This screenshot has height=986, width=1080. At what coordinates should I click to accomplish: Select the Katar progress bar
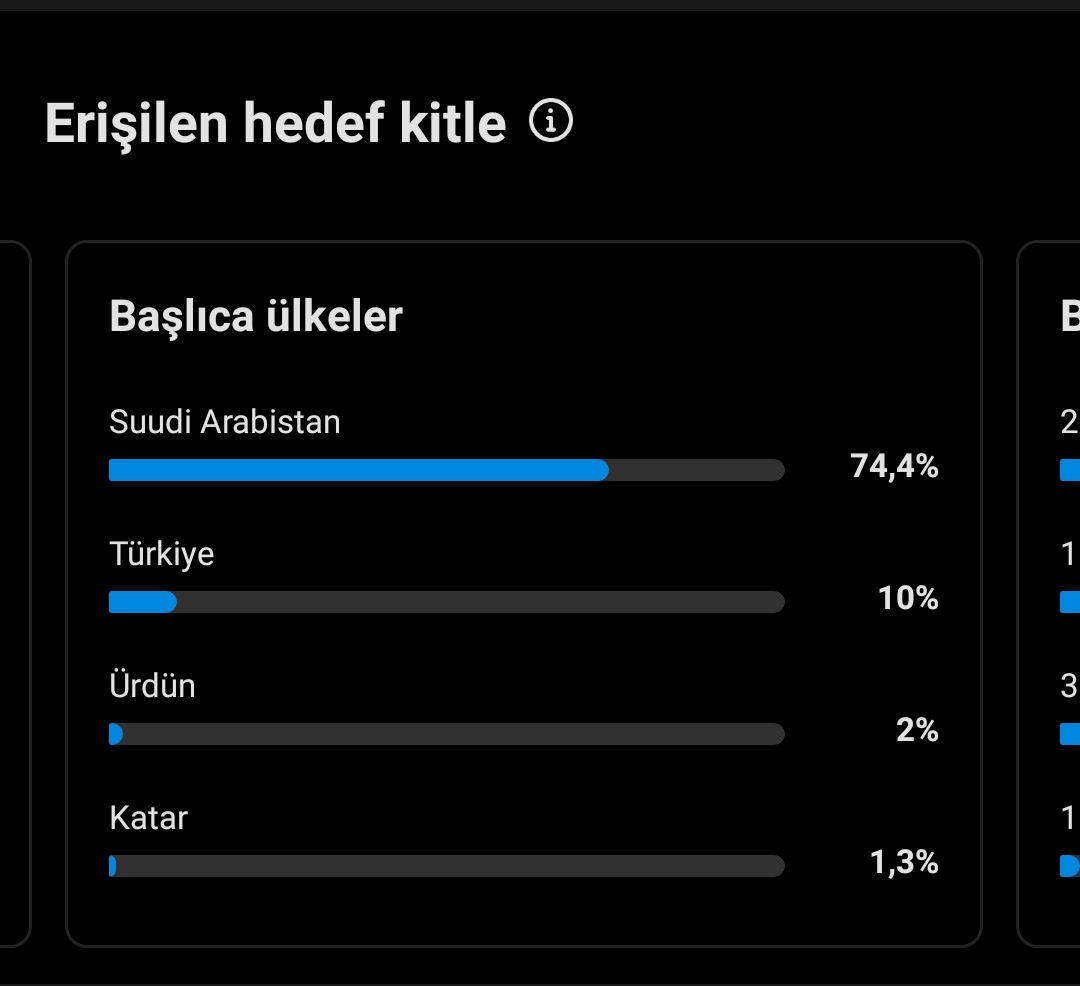point(446,866)
